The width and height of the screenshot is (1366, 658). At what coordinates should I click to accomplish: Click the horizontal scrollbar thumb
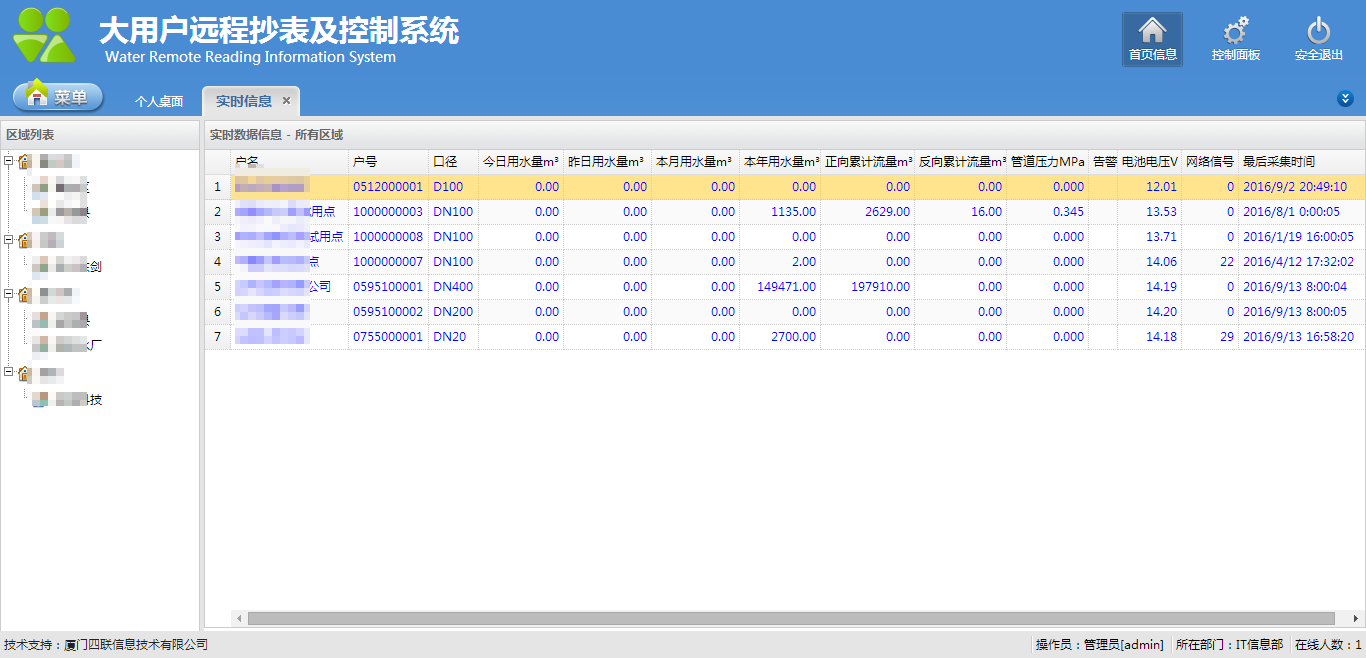click(791, 618)
